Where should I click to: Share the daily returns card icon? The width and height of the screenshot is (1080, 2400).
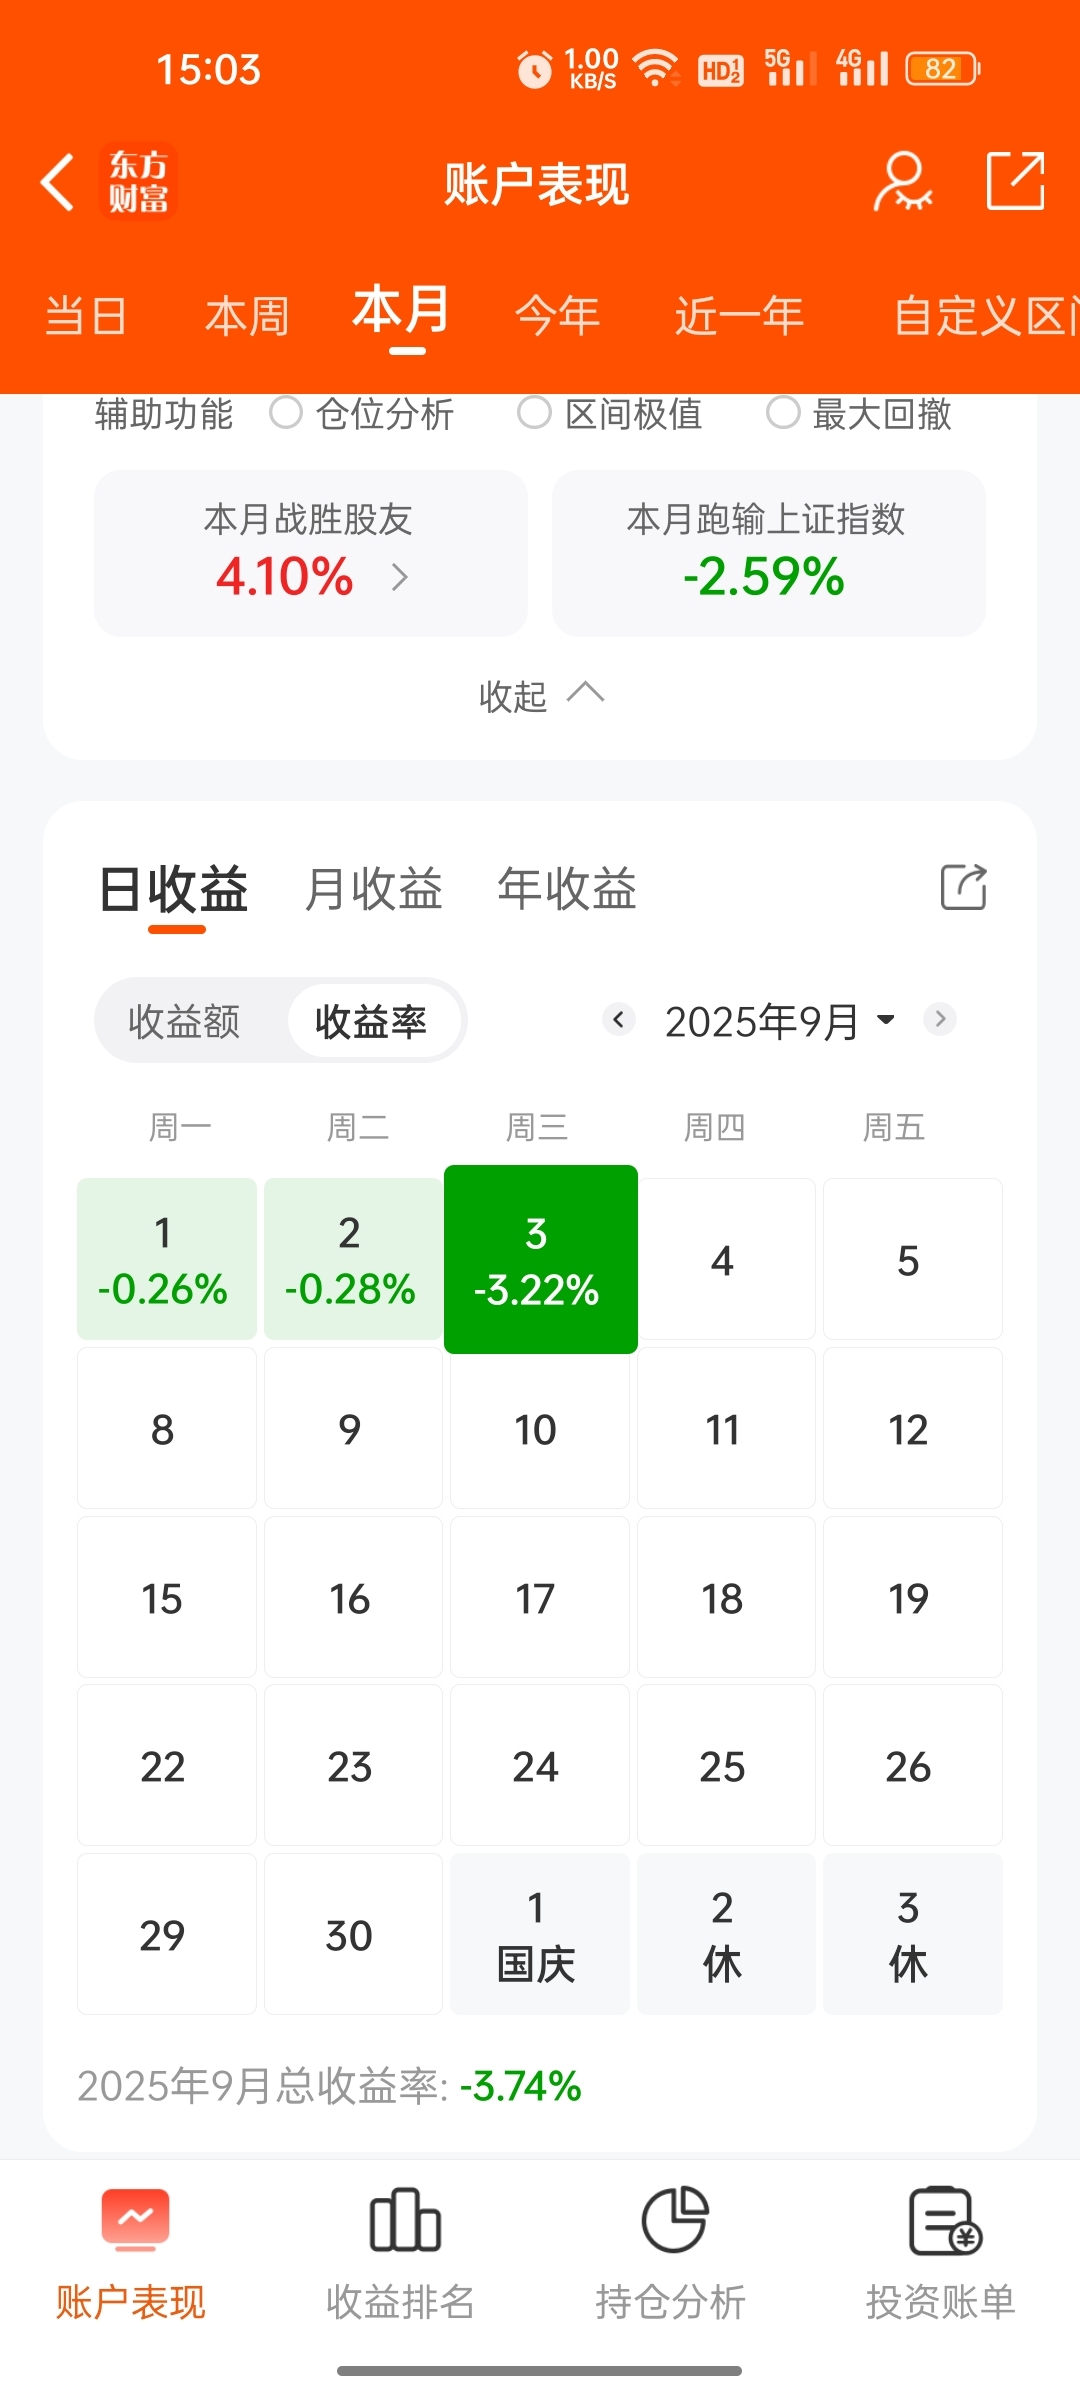point(963,886)
